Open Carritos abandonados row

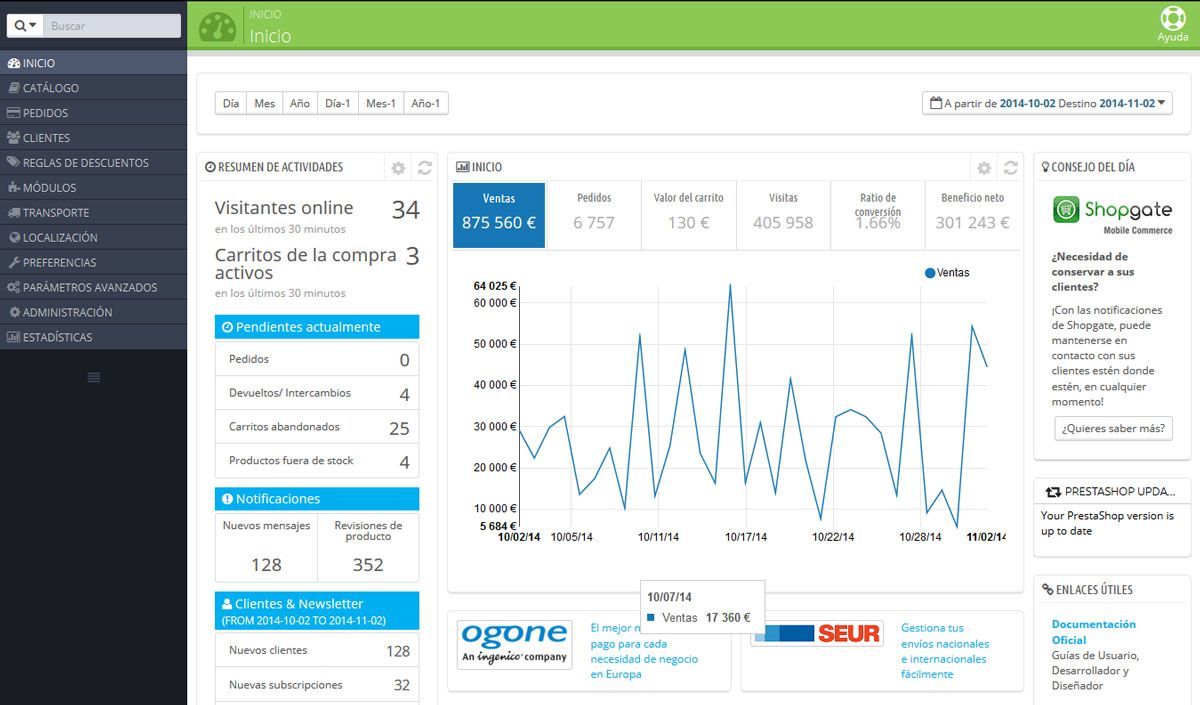(x=317, y=427)
